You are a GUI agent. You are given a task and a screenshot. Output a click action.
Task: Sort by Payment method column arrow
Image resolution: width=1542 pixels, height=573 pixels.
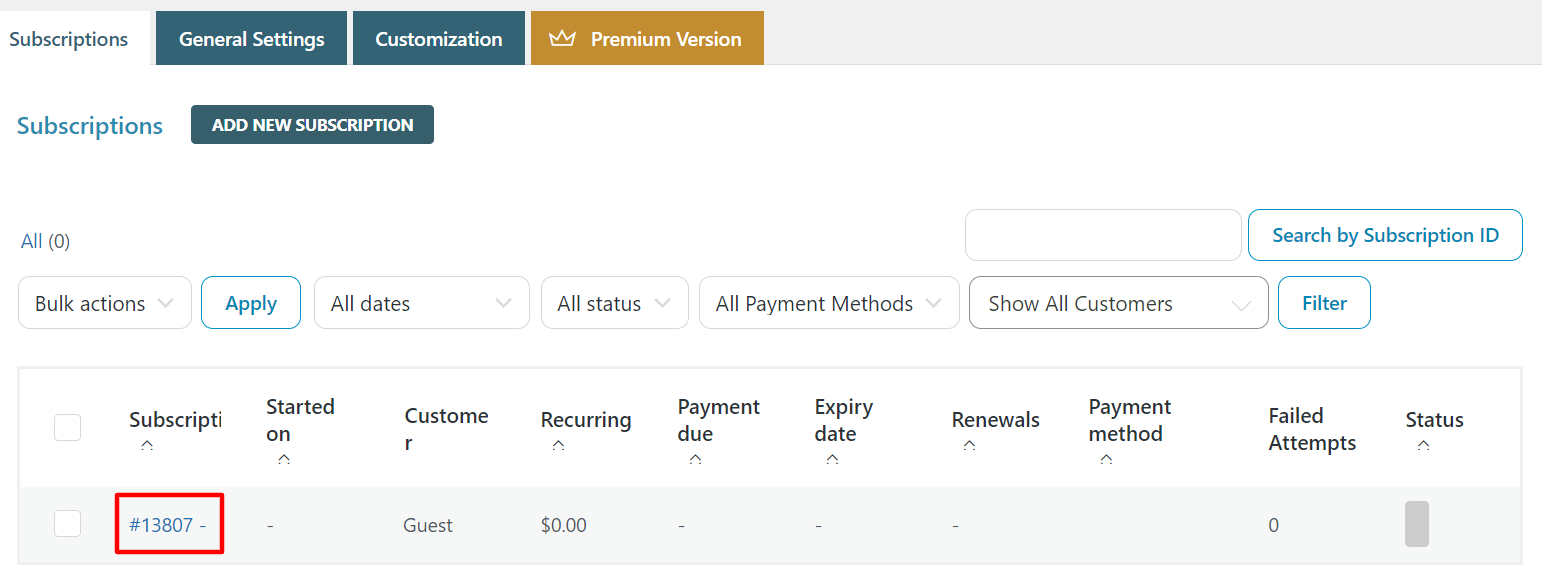pos(1106,459)
